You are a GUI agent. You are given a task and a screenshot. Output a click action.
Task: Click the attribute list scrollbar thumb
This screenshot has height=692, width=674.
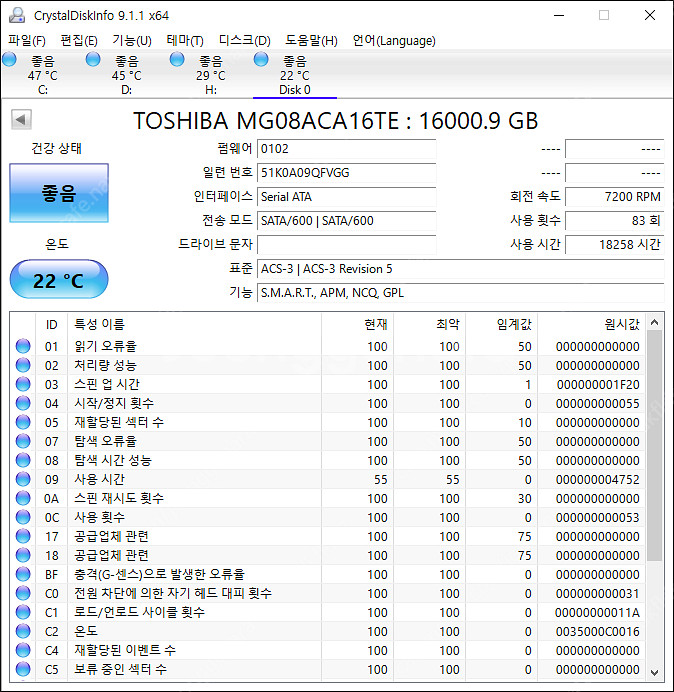click(655, 446)
